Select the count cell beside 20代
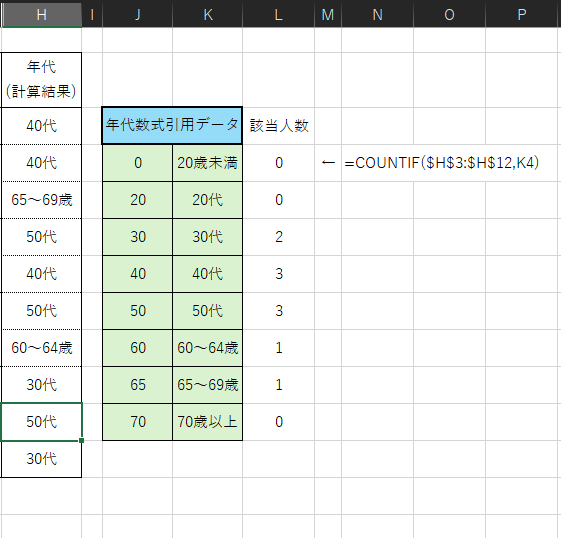This screenshot has height=538, width=561. (x=279, y=200)
